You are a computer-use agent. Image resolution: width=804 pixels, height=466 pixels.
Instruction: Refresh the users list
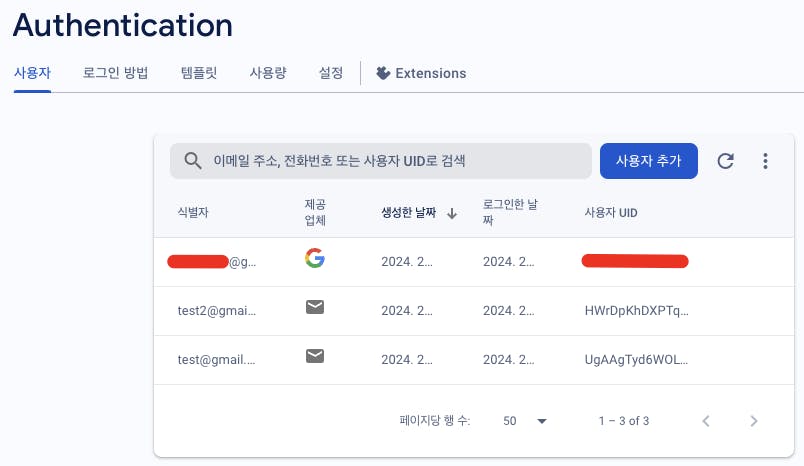pos(726,161)
